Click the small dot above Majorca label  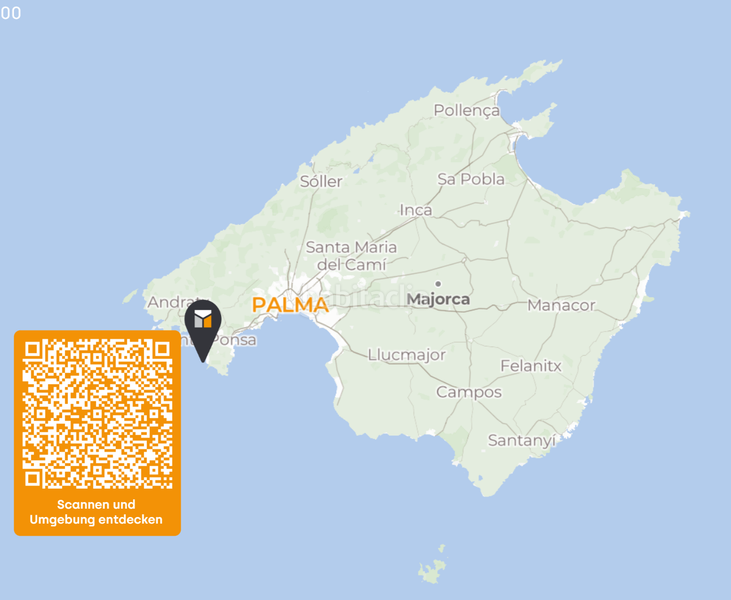coord(438,284)
